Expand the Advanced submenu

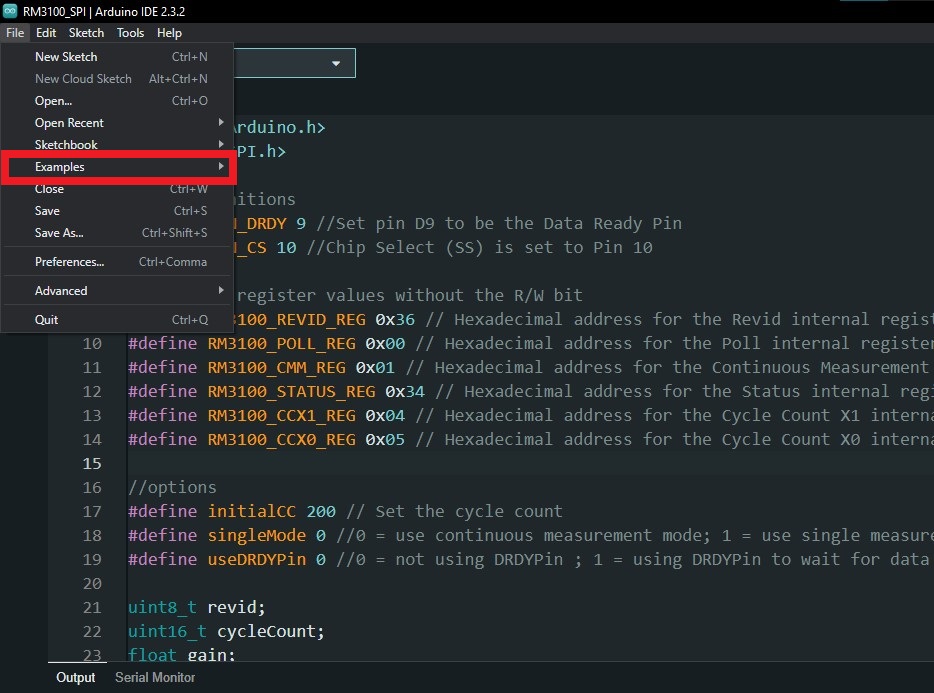point(117,291)
